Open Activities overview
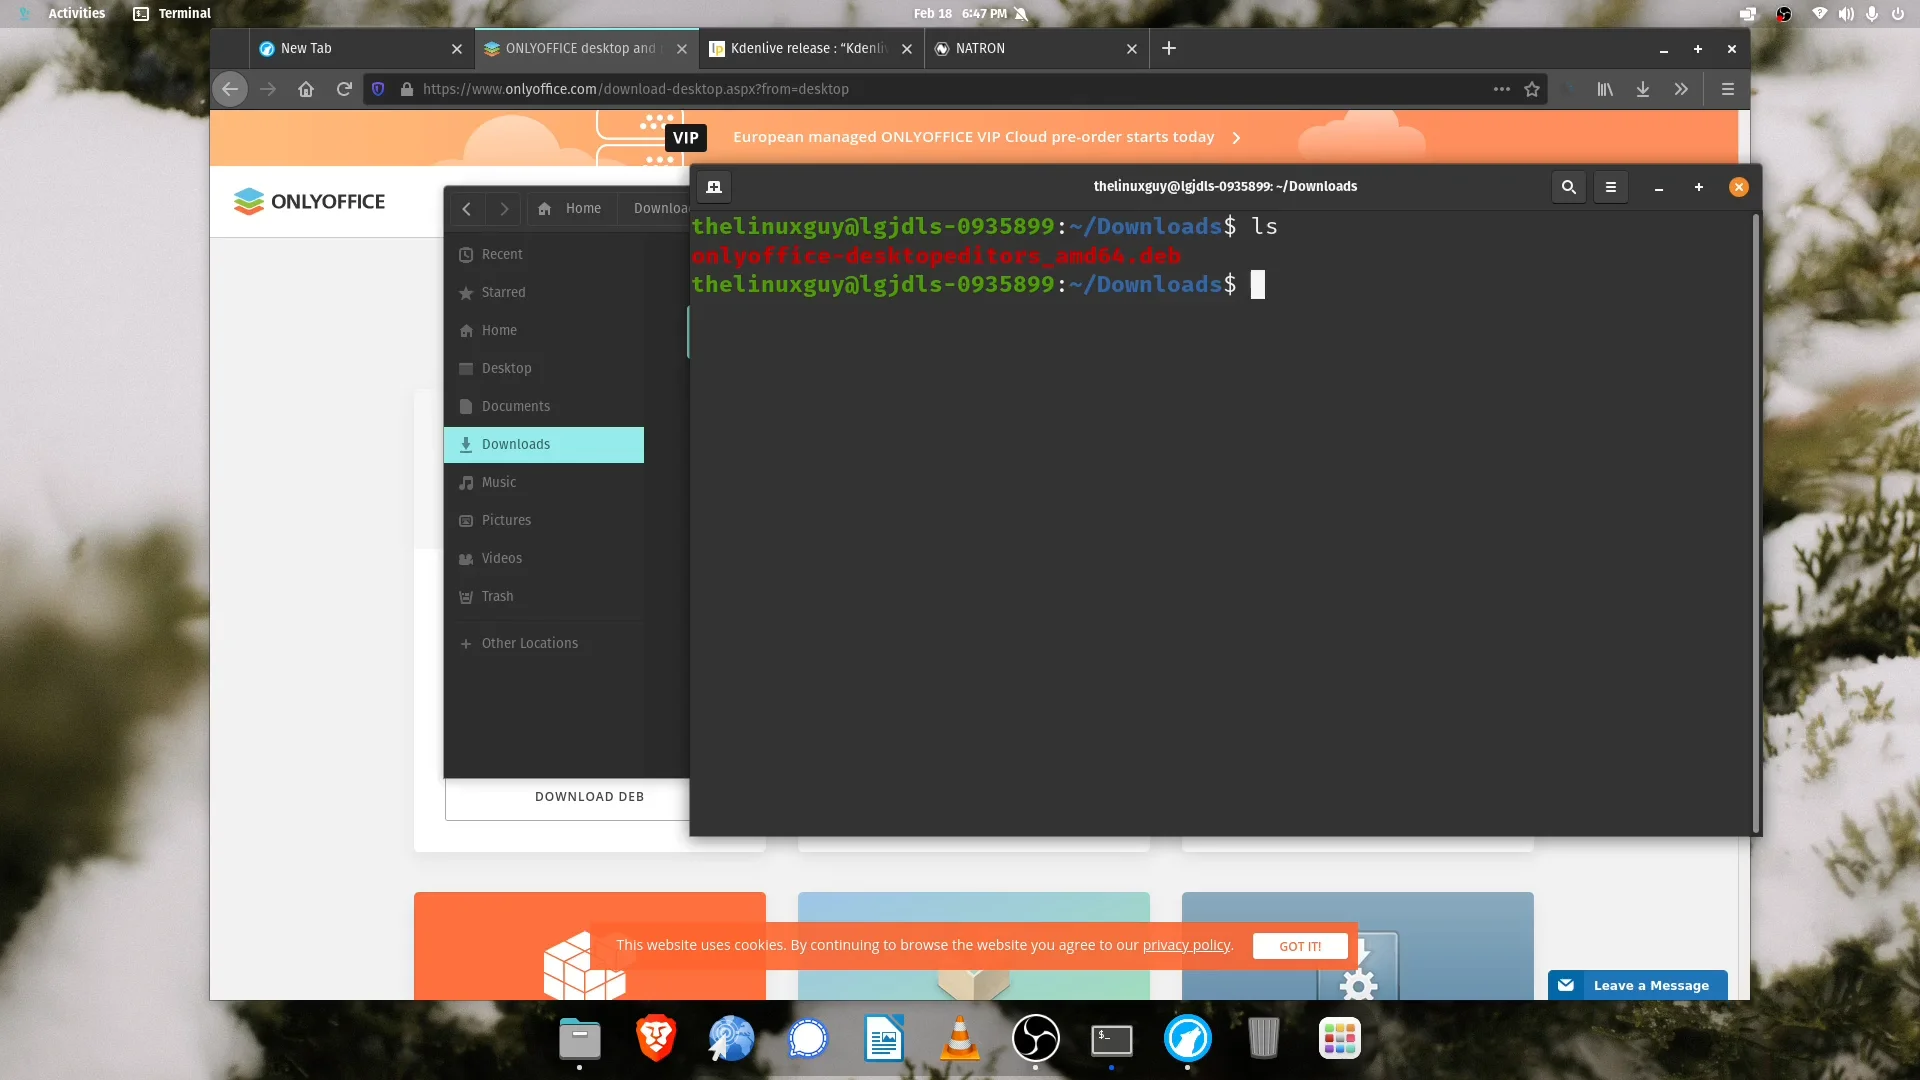This screenshot has height=1080, width=1920. click(x=76, y=13)
